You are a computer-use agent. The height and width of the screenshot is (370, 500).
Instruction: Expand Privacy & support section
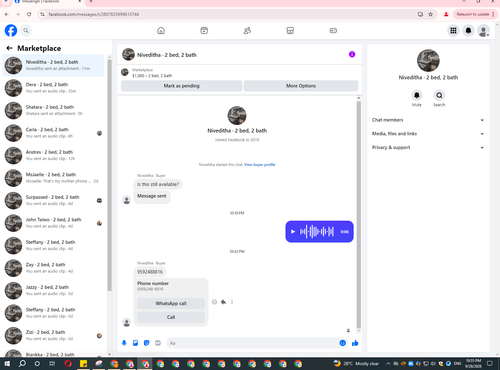tap(428, 147)
